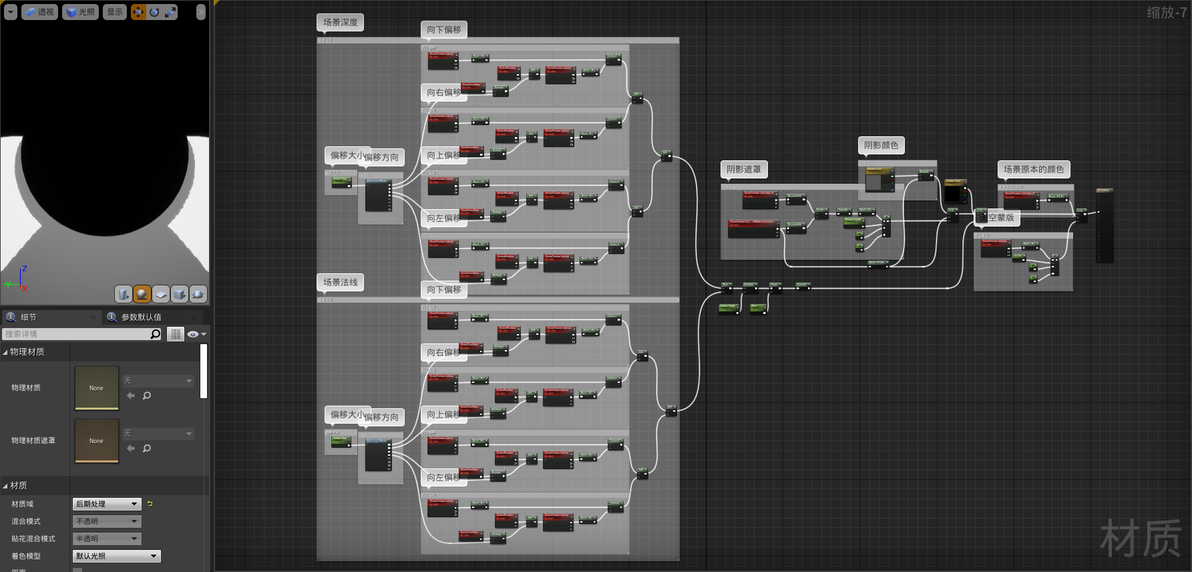Image resolution: width=1192 pixels, height=572 pixels.
Task: Switch preview mesh to cube shape
Action: (179, 294)
